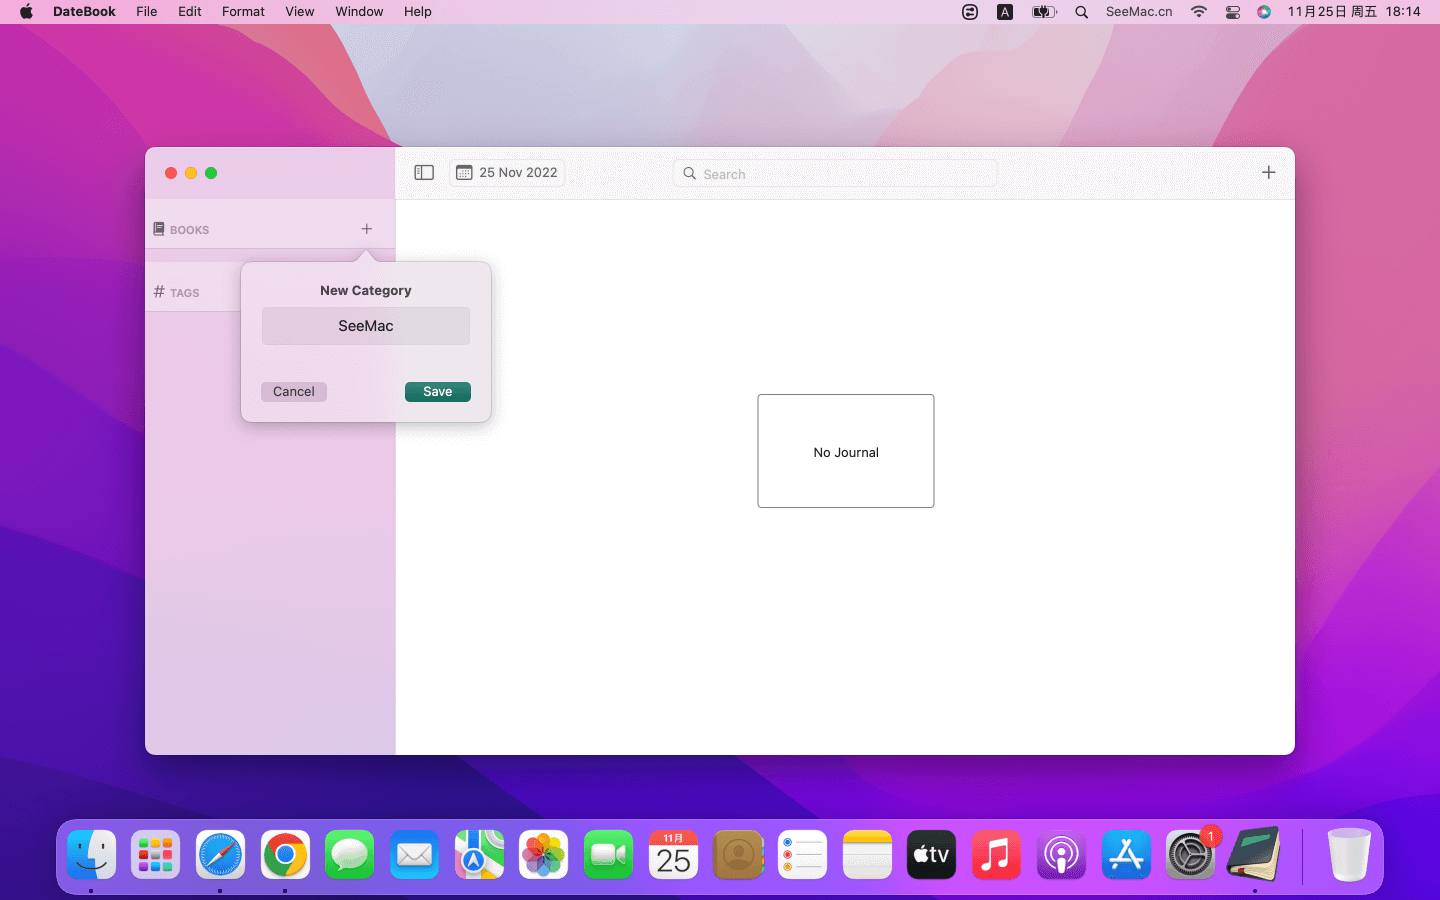Open the Format menu
The image size is (1440, 900).
pyautogui.click(x=243, y=12)
